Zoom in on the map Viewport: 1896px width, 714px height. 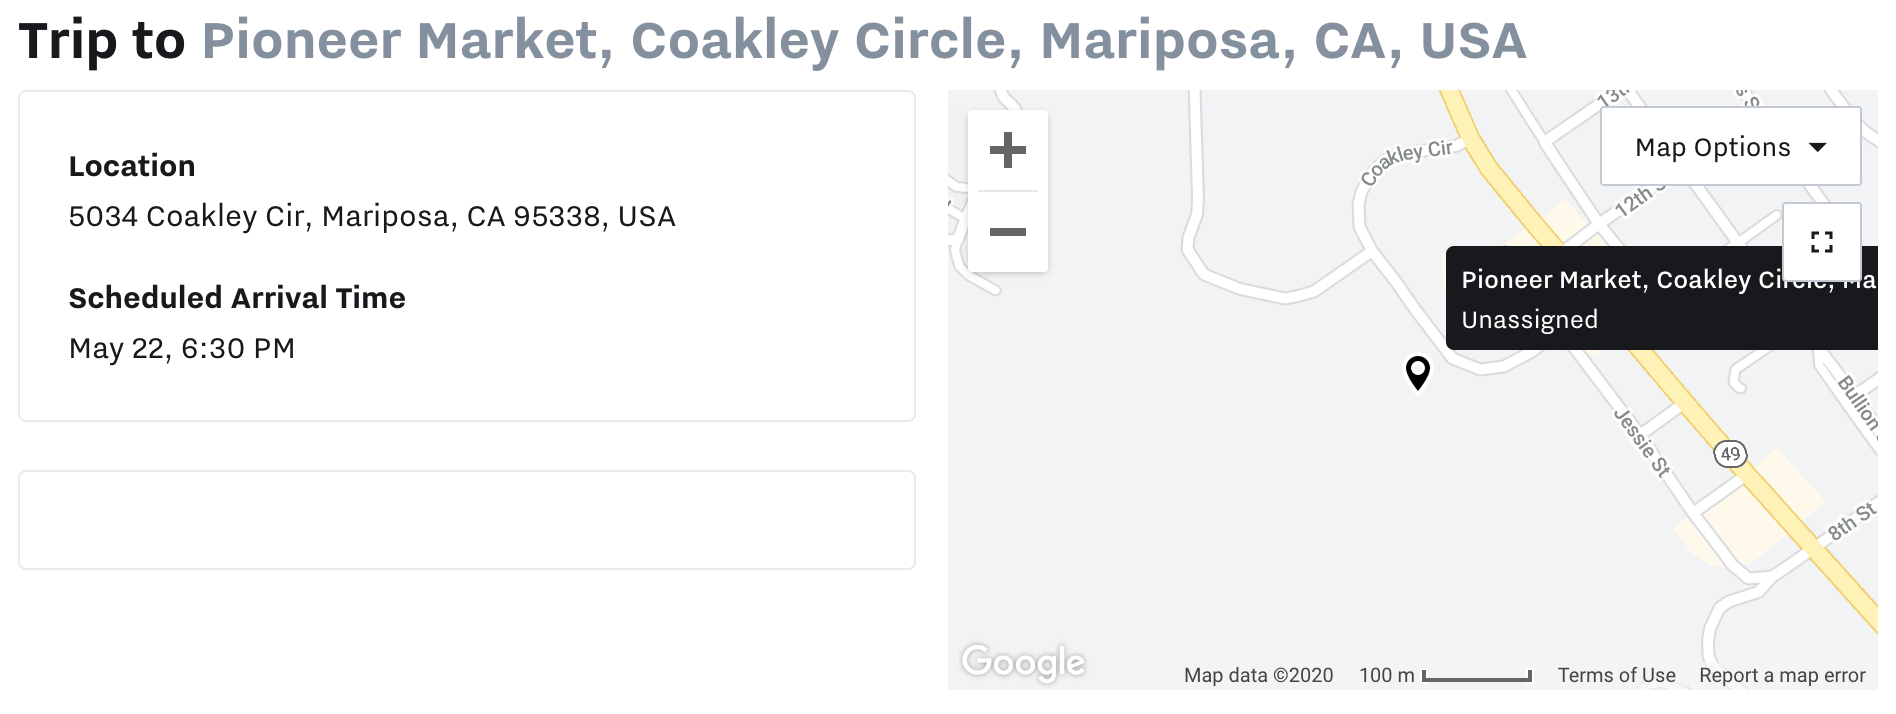pos(1007,151)
